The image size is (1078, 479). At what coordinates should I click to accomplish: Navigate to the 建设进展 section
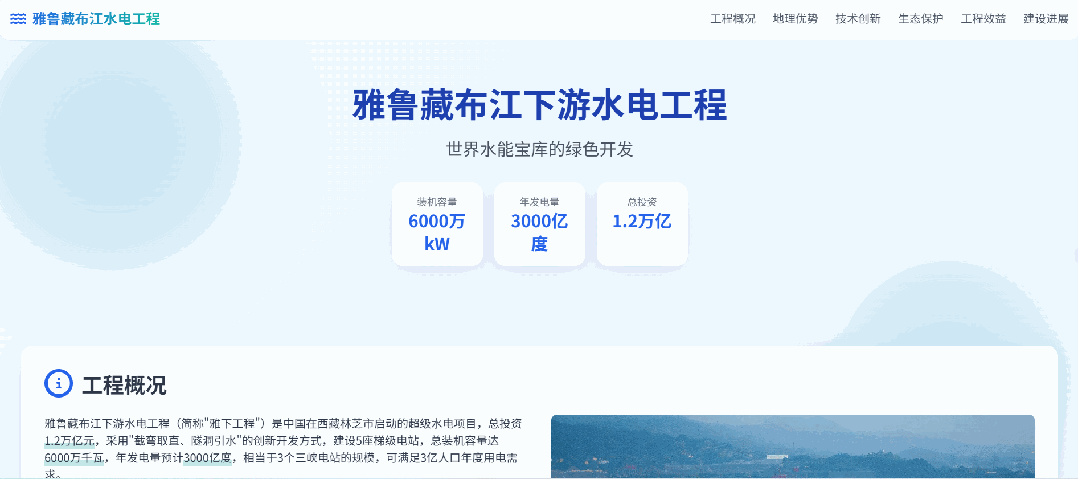[1046, 19]
